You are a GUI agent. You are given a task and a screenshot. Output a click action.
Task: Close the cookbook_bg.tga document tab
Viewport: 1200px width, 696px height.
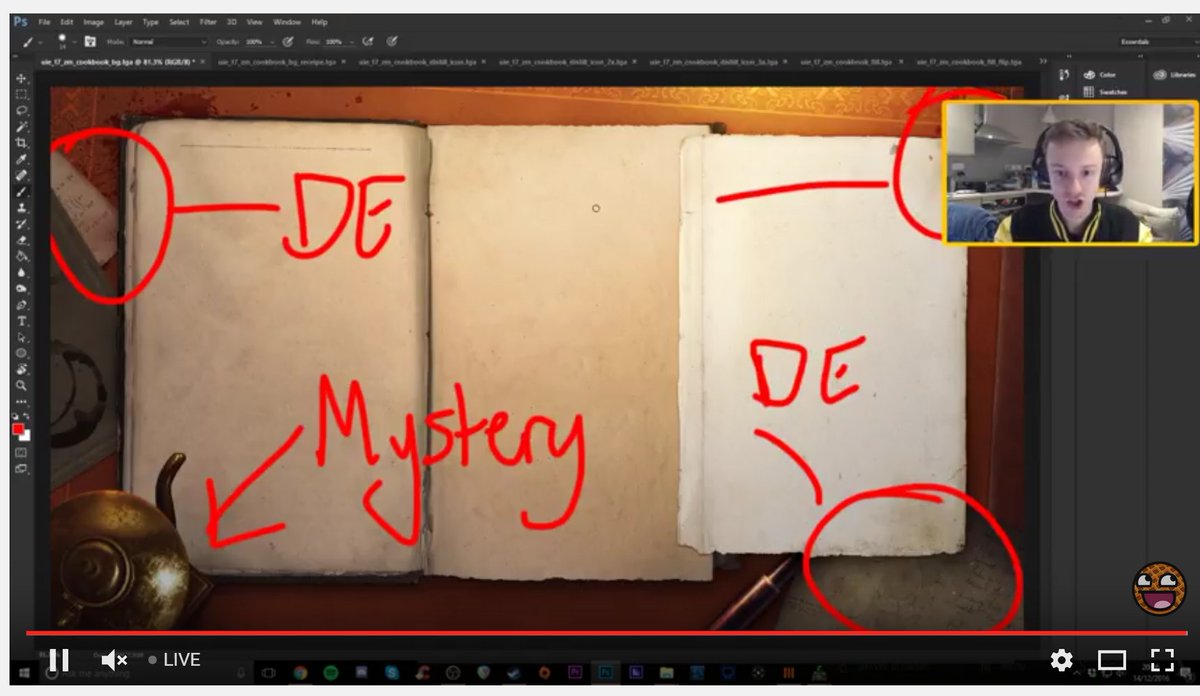click(x=203, y=62)
